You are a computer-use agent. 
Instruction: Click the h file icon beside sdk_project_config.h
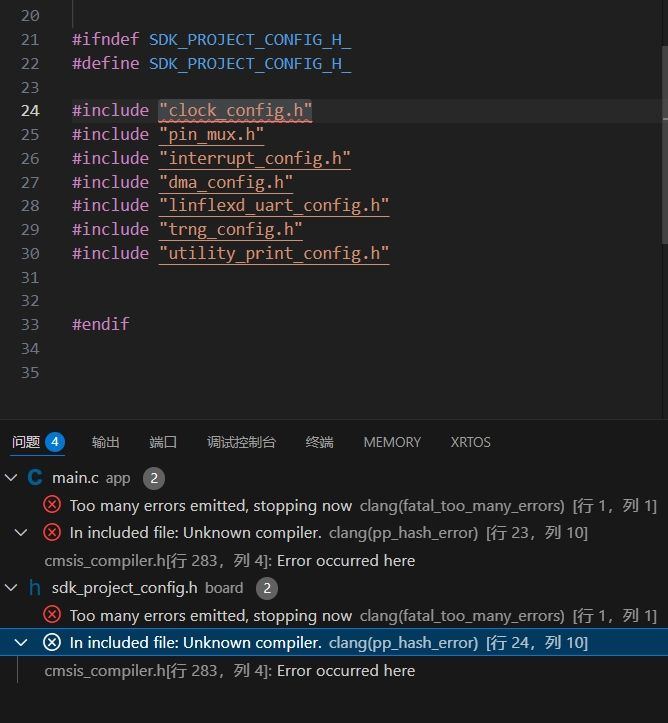[x=35, y=588]
